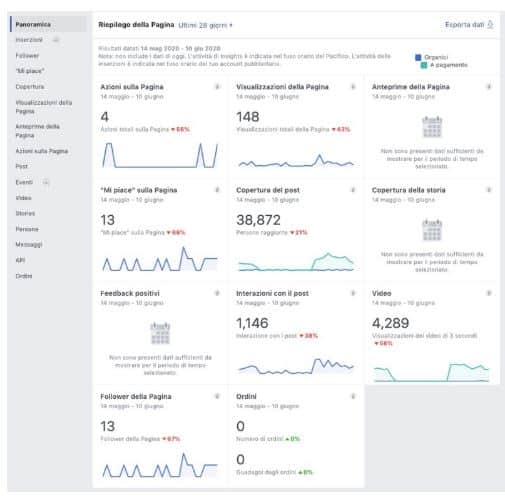Click the Copertura dei post card title
505x498 pixels.
point(268,190)
